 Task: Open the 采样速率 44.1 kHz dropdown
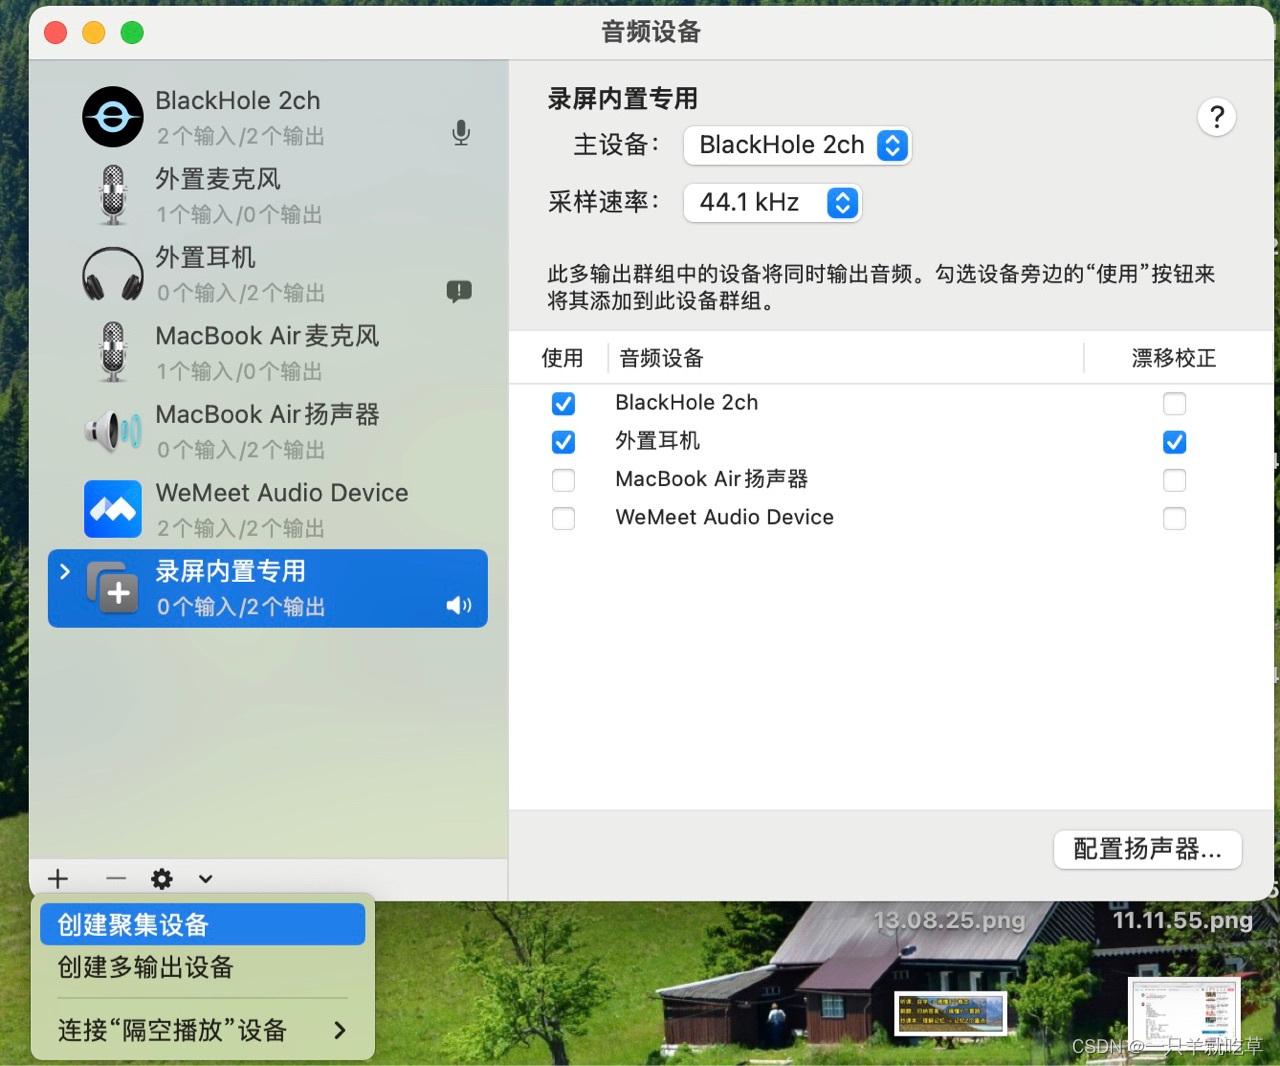pos(772,203)
